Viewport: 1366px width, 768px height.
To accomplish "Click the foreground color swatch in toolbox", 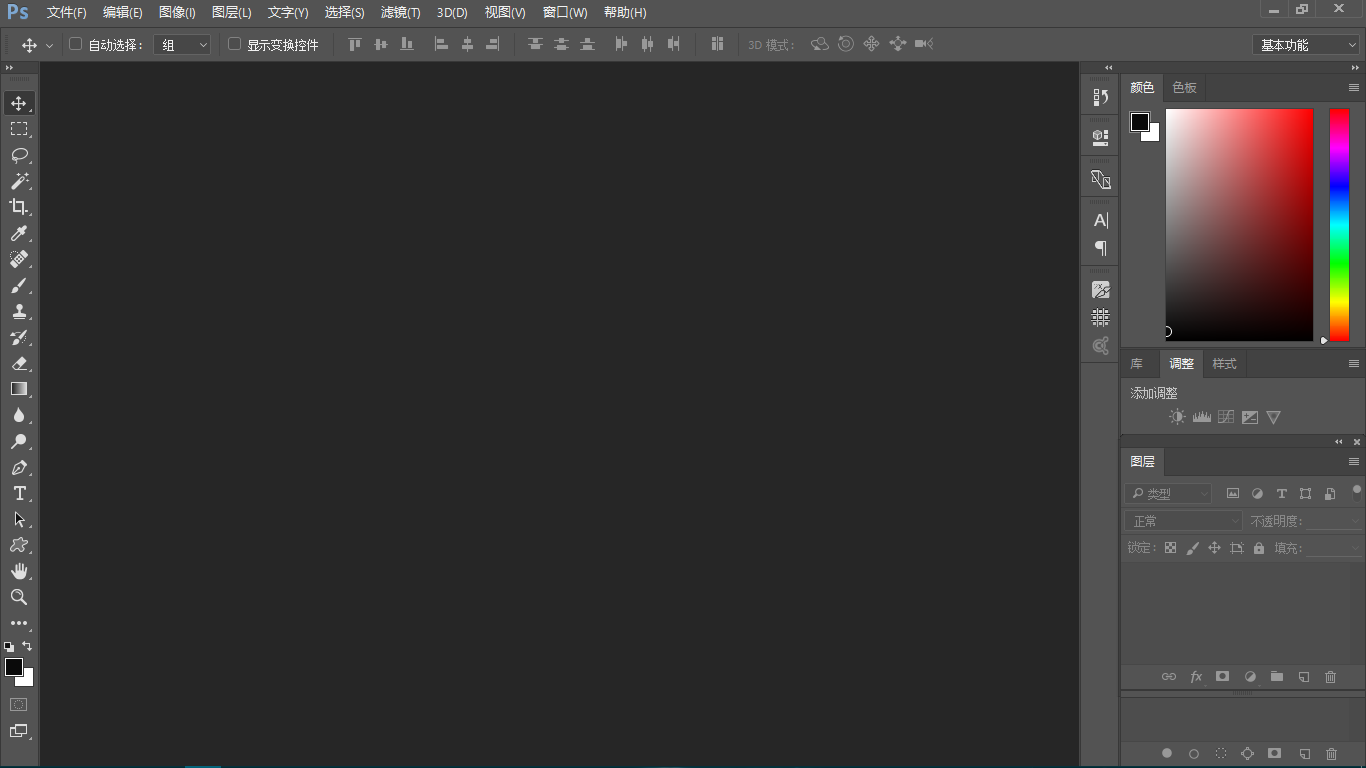I will (x=13, y=666).
